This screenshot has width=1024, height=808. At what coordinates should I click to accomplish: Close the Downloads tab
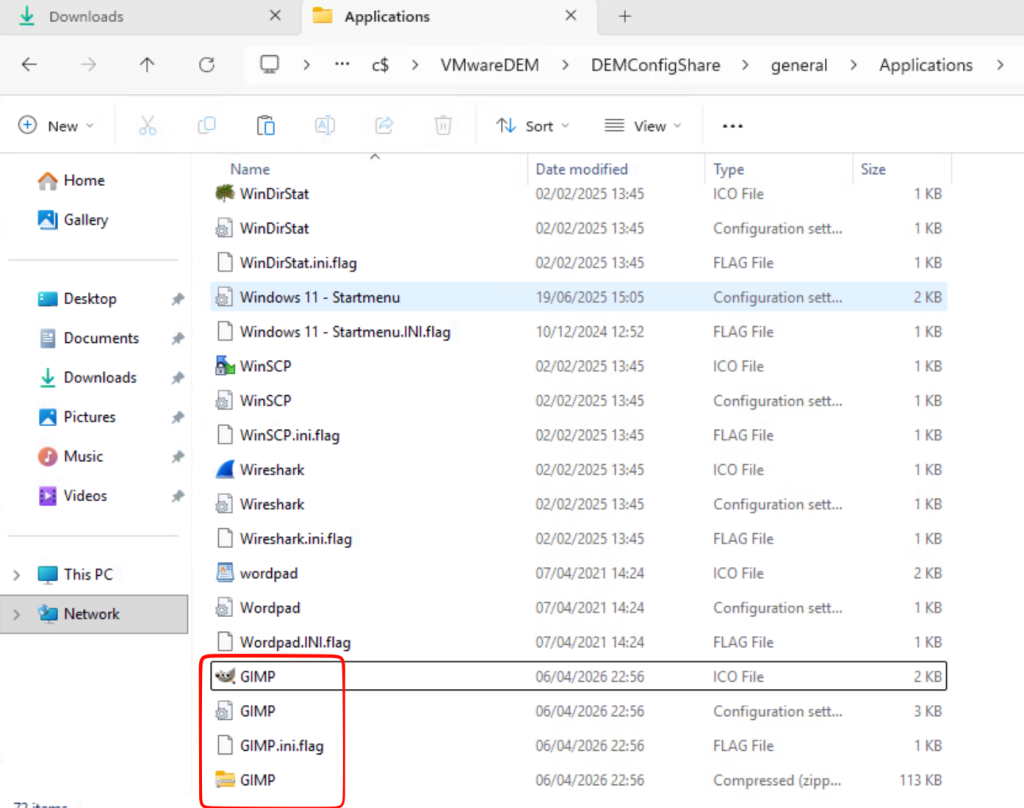pos(276,16)
